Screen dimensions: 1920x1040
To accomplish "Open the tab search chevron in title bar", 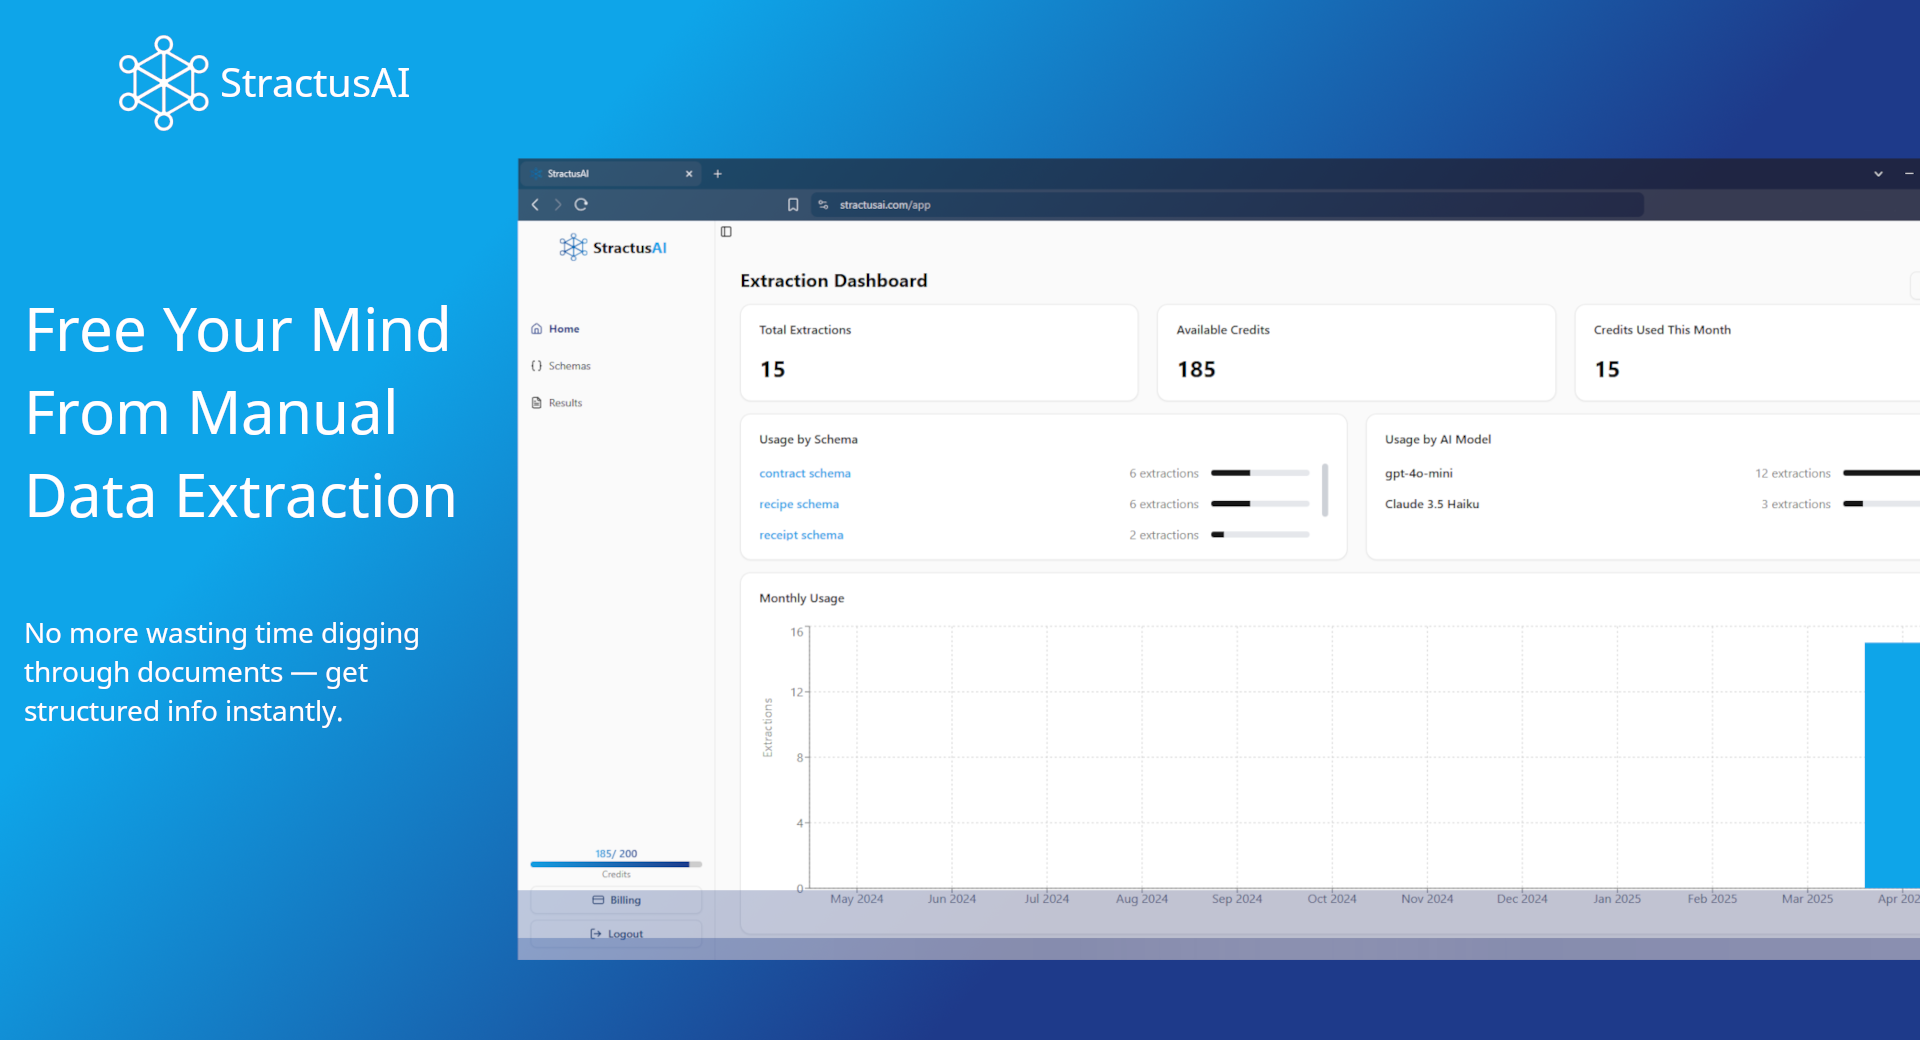I will pyautogui.click(x=1878, y=174).
